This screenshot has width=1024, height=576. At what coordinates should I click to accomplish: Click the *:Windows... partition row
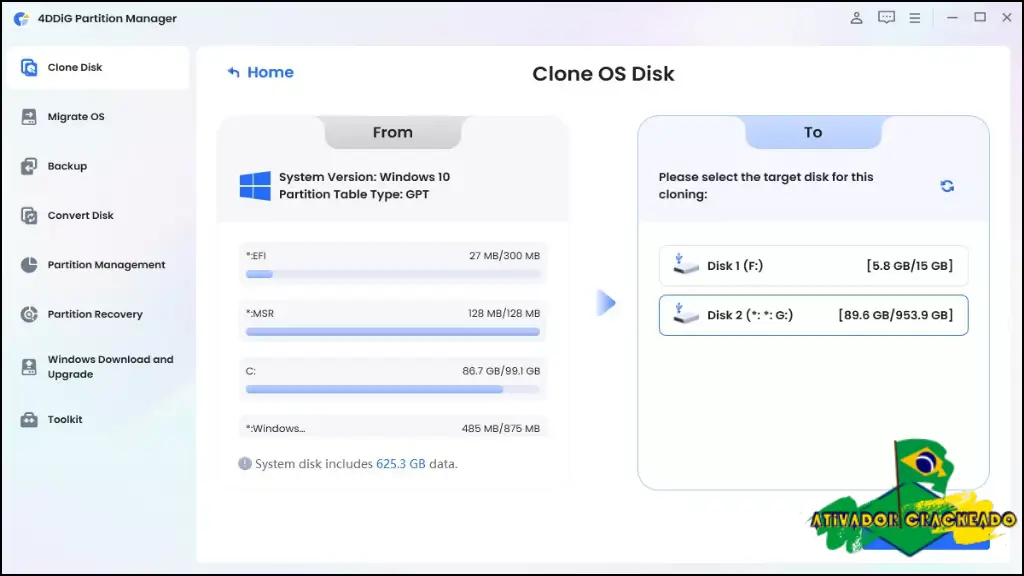pos(392,428)
